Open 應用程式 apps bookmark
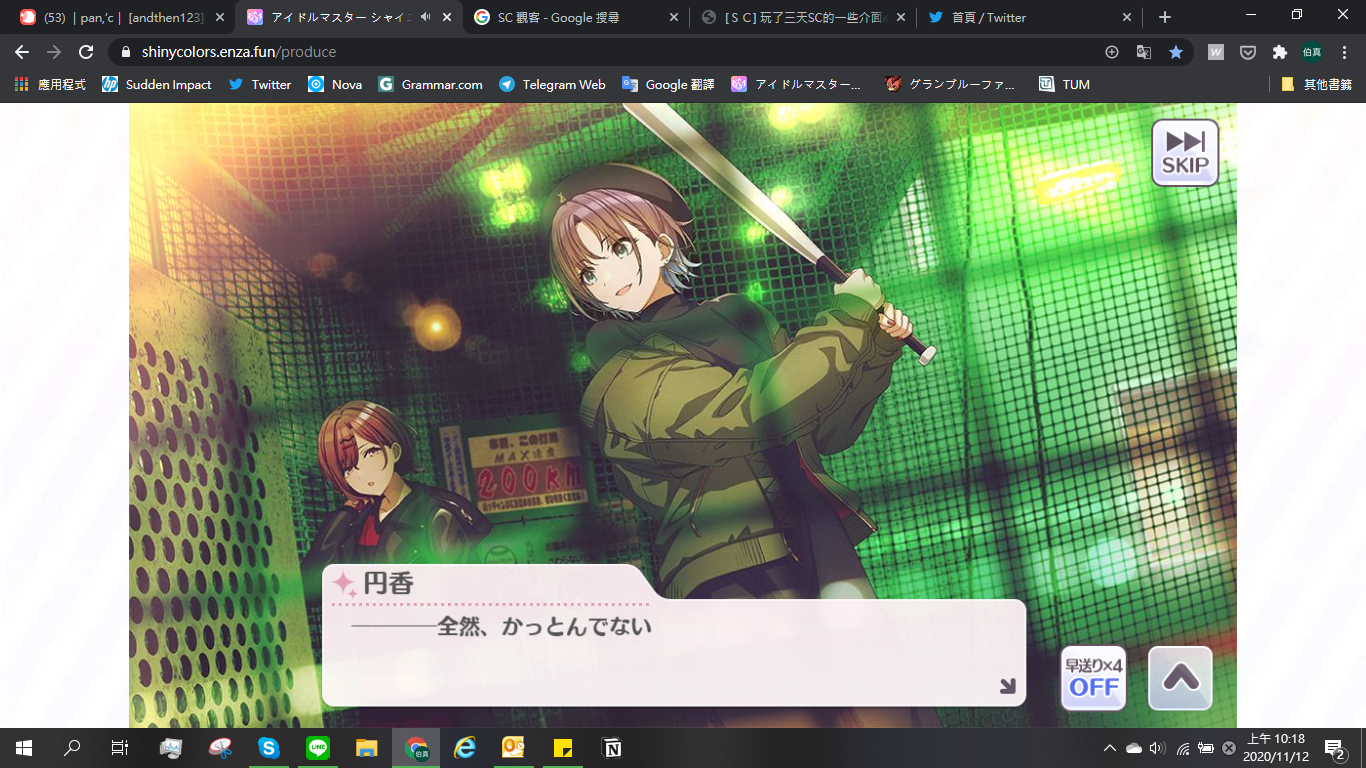Viewport: 1366px width, 768px height. point(50,85)
